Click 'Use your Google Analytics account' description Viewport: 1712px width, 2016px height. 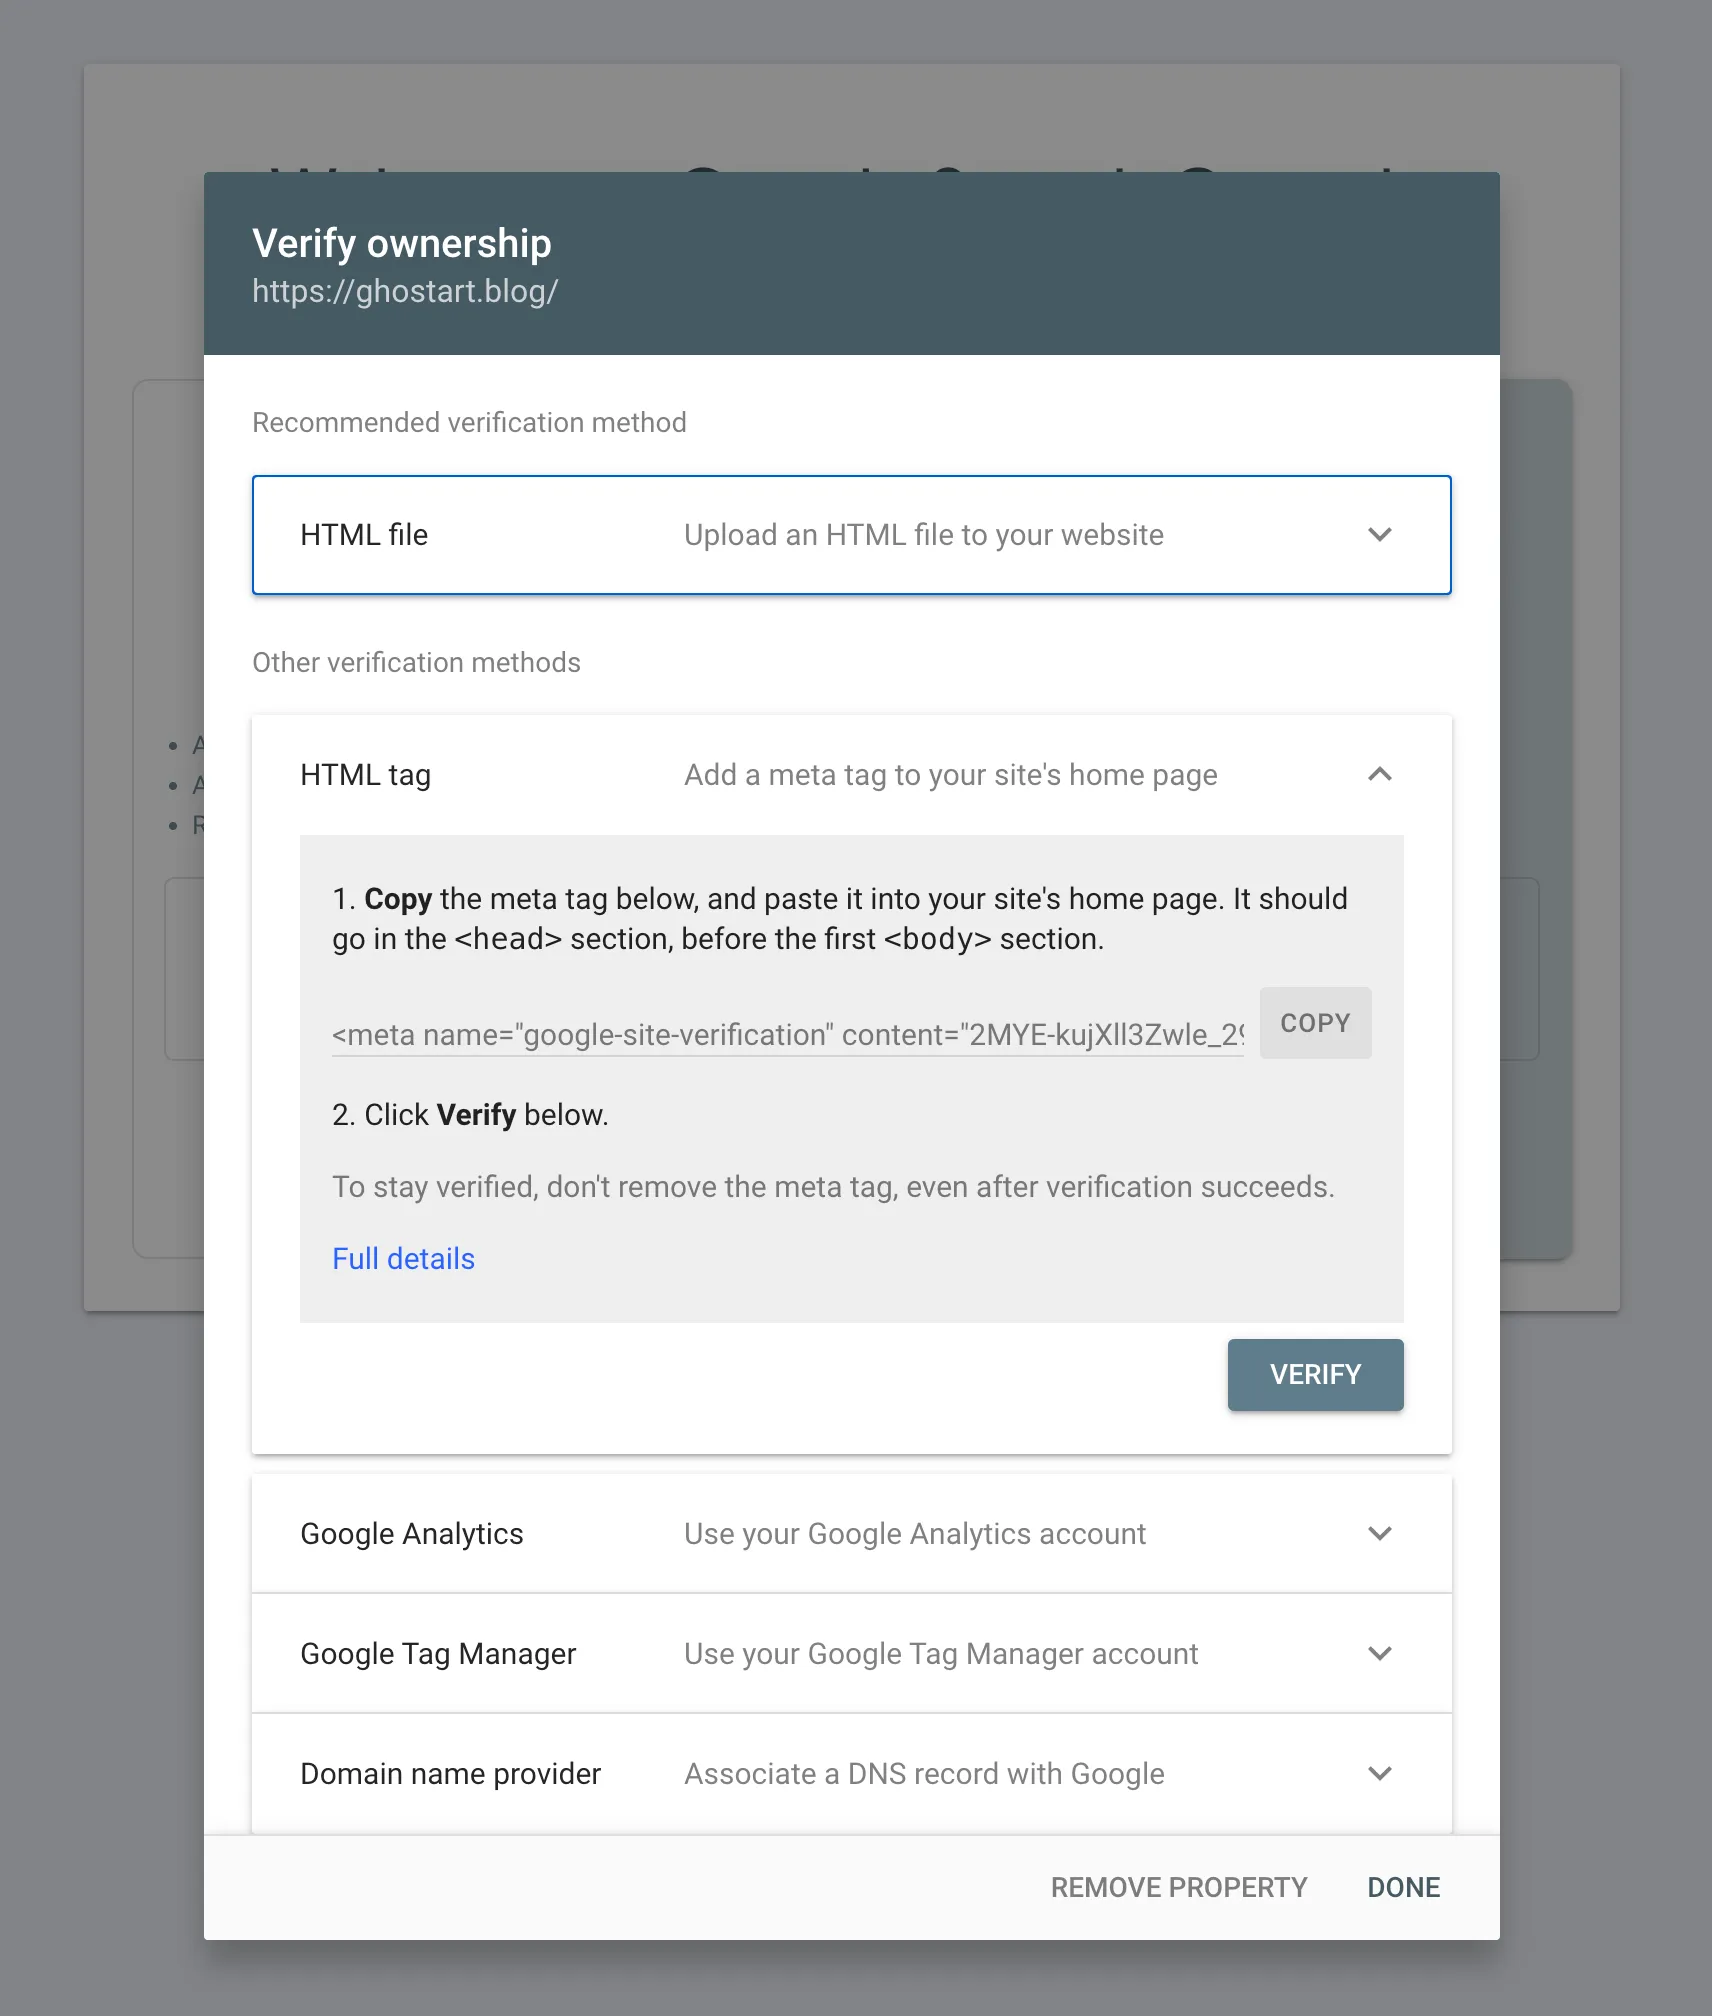click(915, 1534)
